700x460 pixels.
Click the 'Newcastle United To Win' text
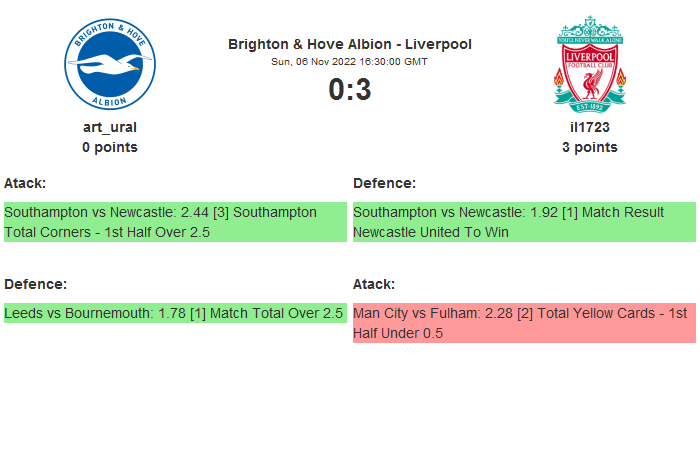[x=431, y=232]
